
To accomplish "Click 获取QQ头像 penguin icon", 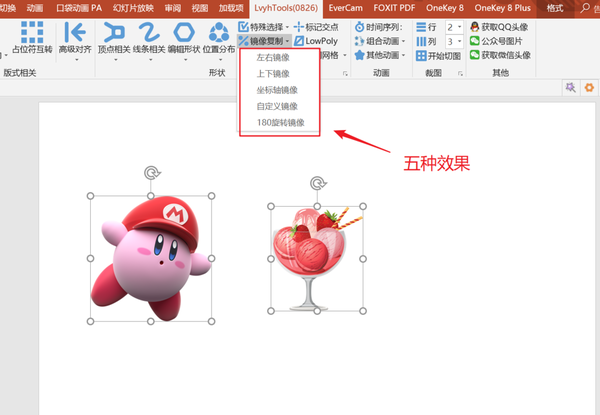I will (474, 27).
